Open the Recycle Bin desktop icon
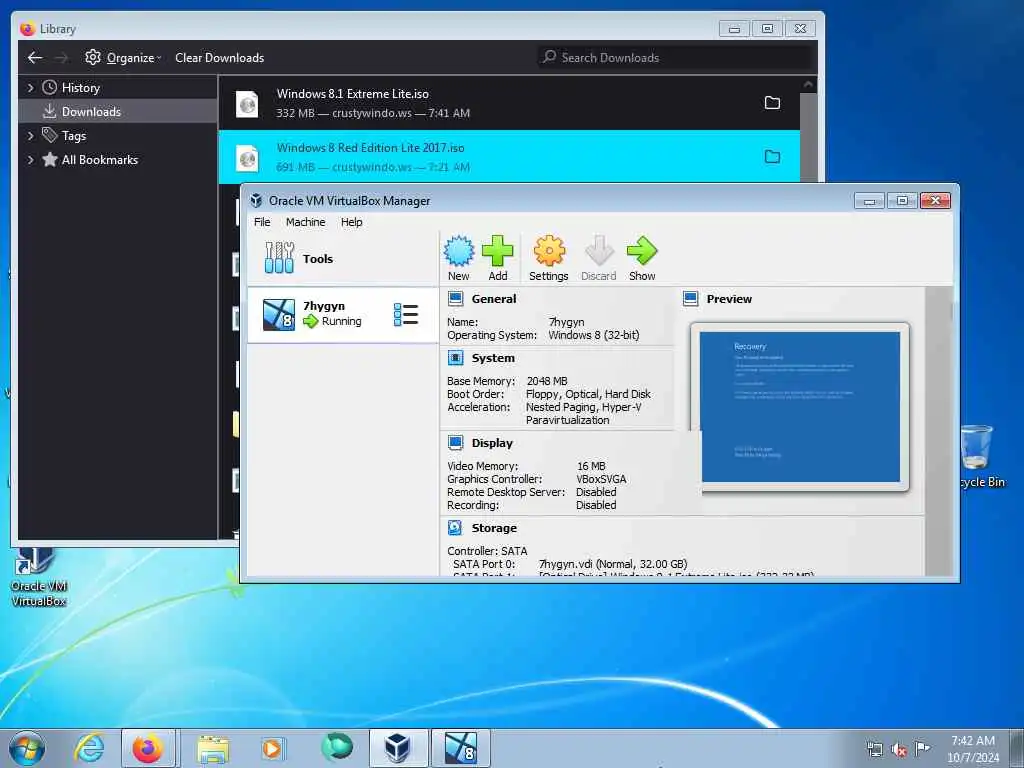 (x=977, y=456)
